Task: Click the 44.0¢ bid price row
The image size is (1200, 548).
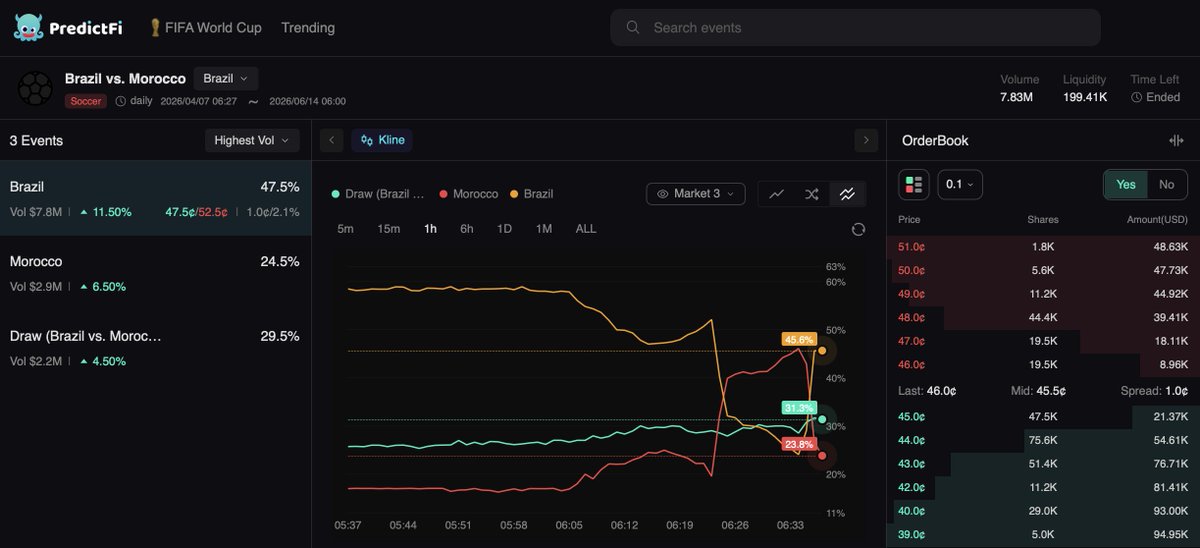Action: (x=1043, y=440)
